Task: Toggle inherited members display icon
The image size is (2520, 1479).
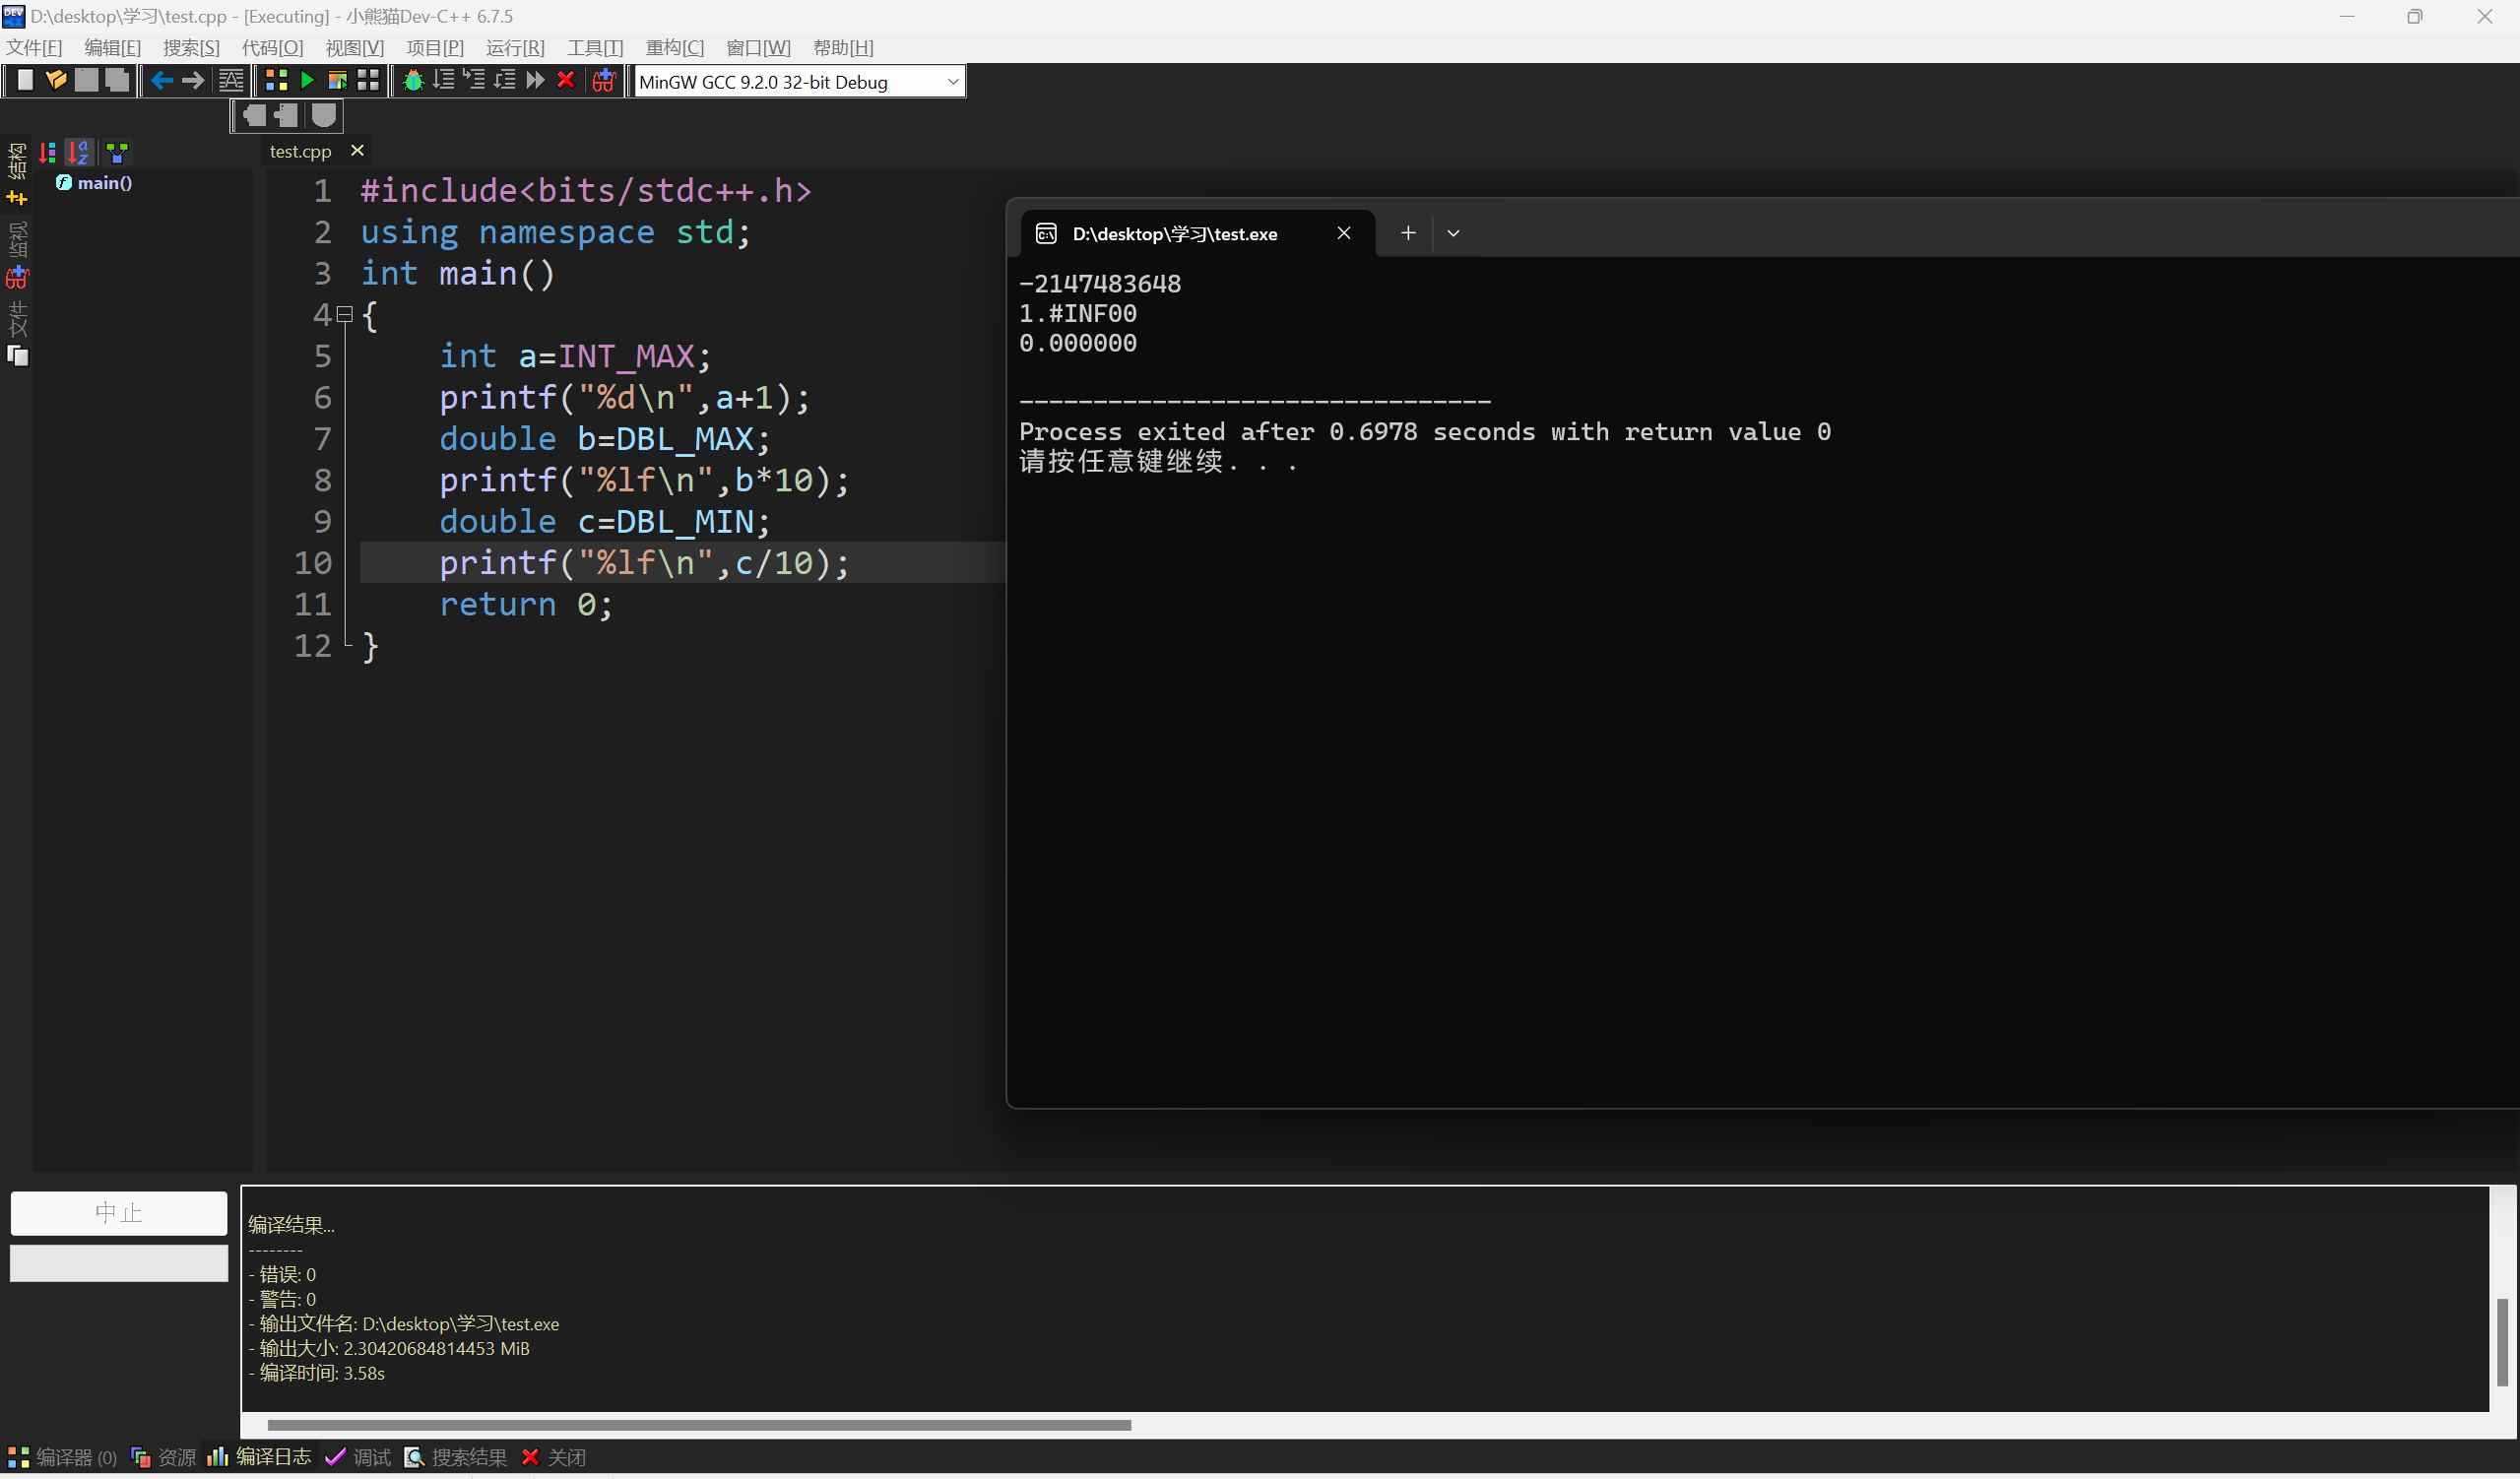Action: [117, 153]
